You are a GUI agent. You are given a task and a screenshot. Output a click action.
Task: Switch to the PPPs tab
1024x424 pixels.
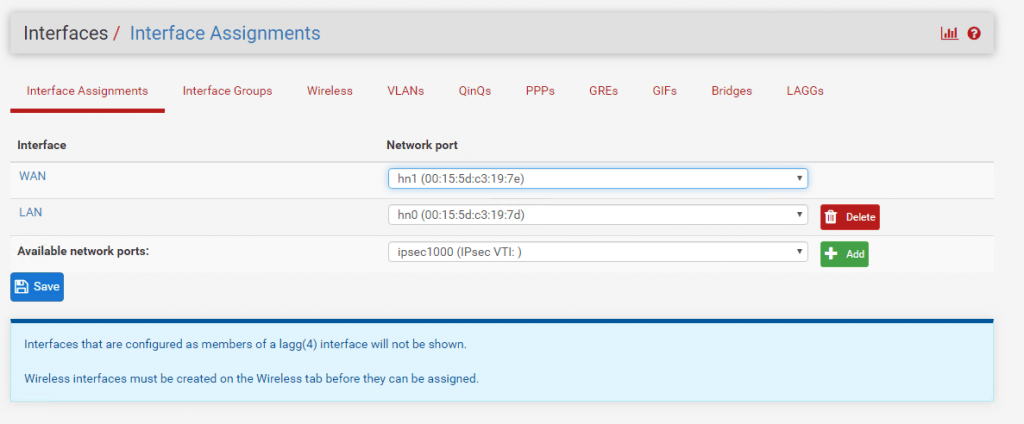point(540,91)
